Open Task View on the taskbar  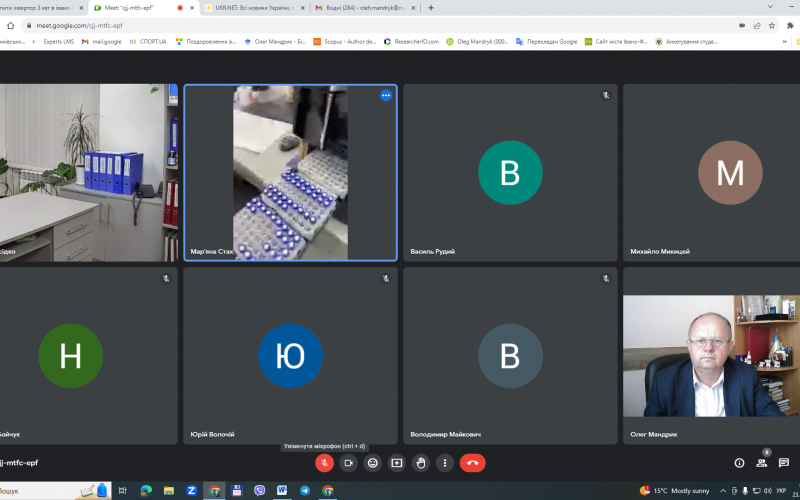(x=122, y=491)
